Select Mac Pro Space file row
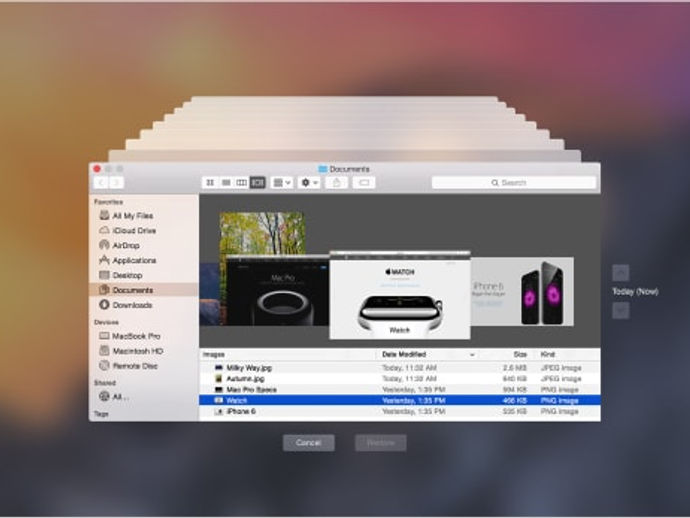 (x=400, y=390)
